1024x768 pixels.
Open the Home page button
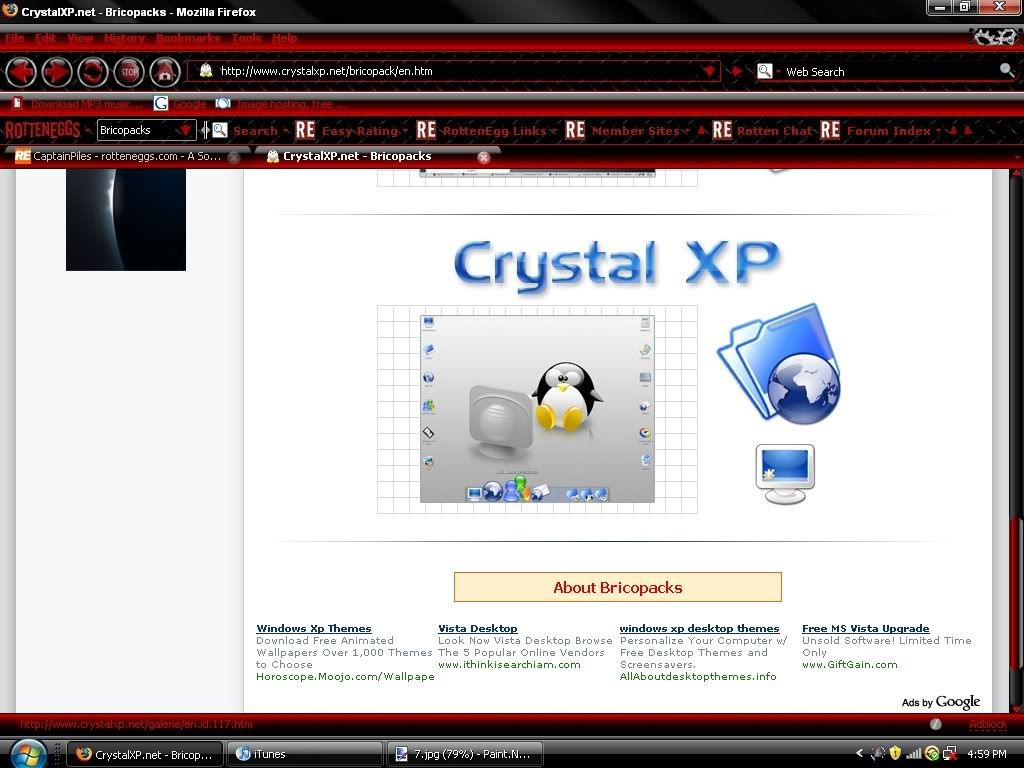pyautogui.click(x=165, y=71)
